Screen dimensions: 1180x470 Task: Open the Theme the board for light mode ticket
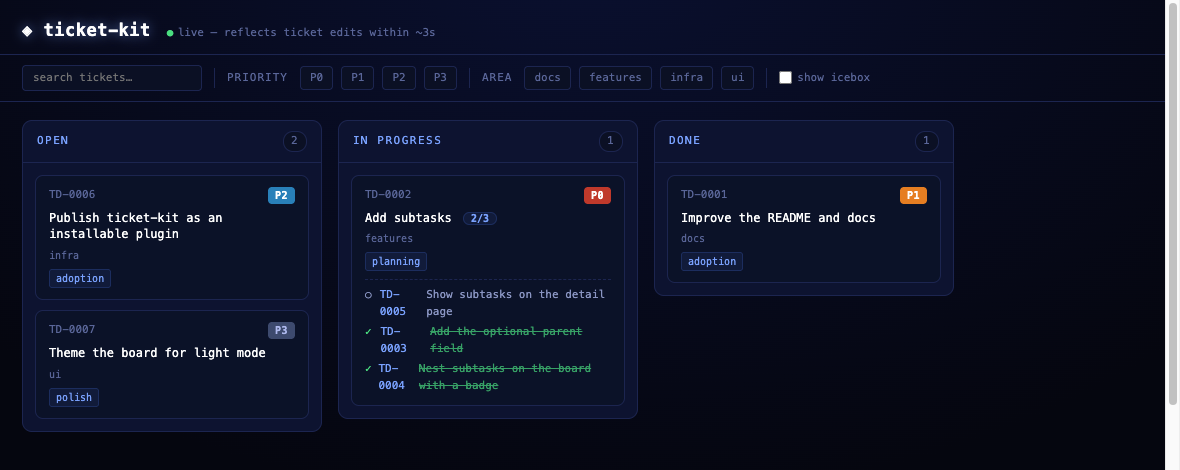point(157,353)
